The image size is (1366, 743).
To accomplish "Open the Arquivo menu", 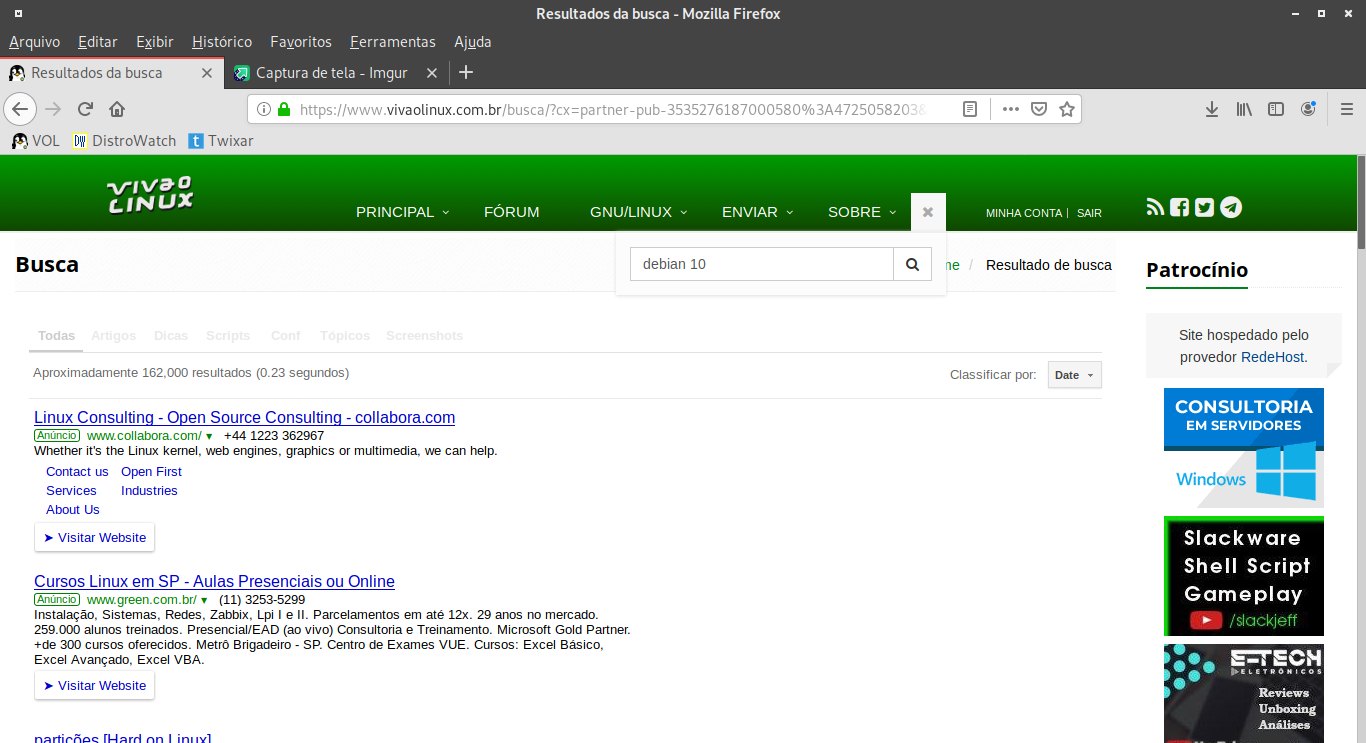I will click(34, 42).
